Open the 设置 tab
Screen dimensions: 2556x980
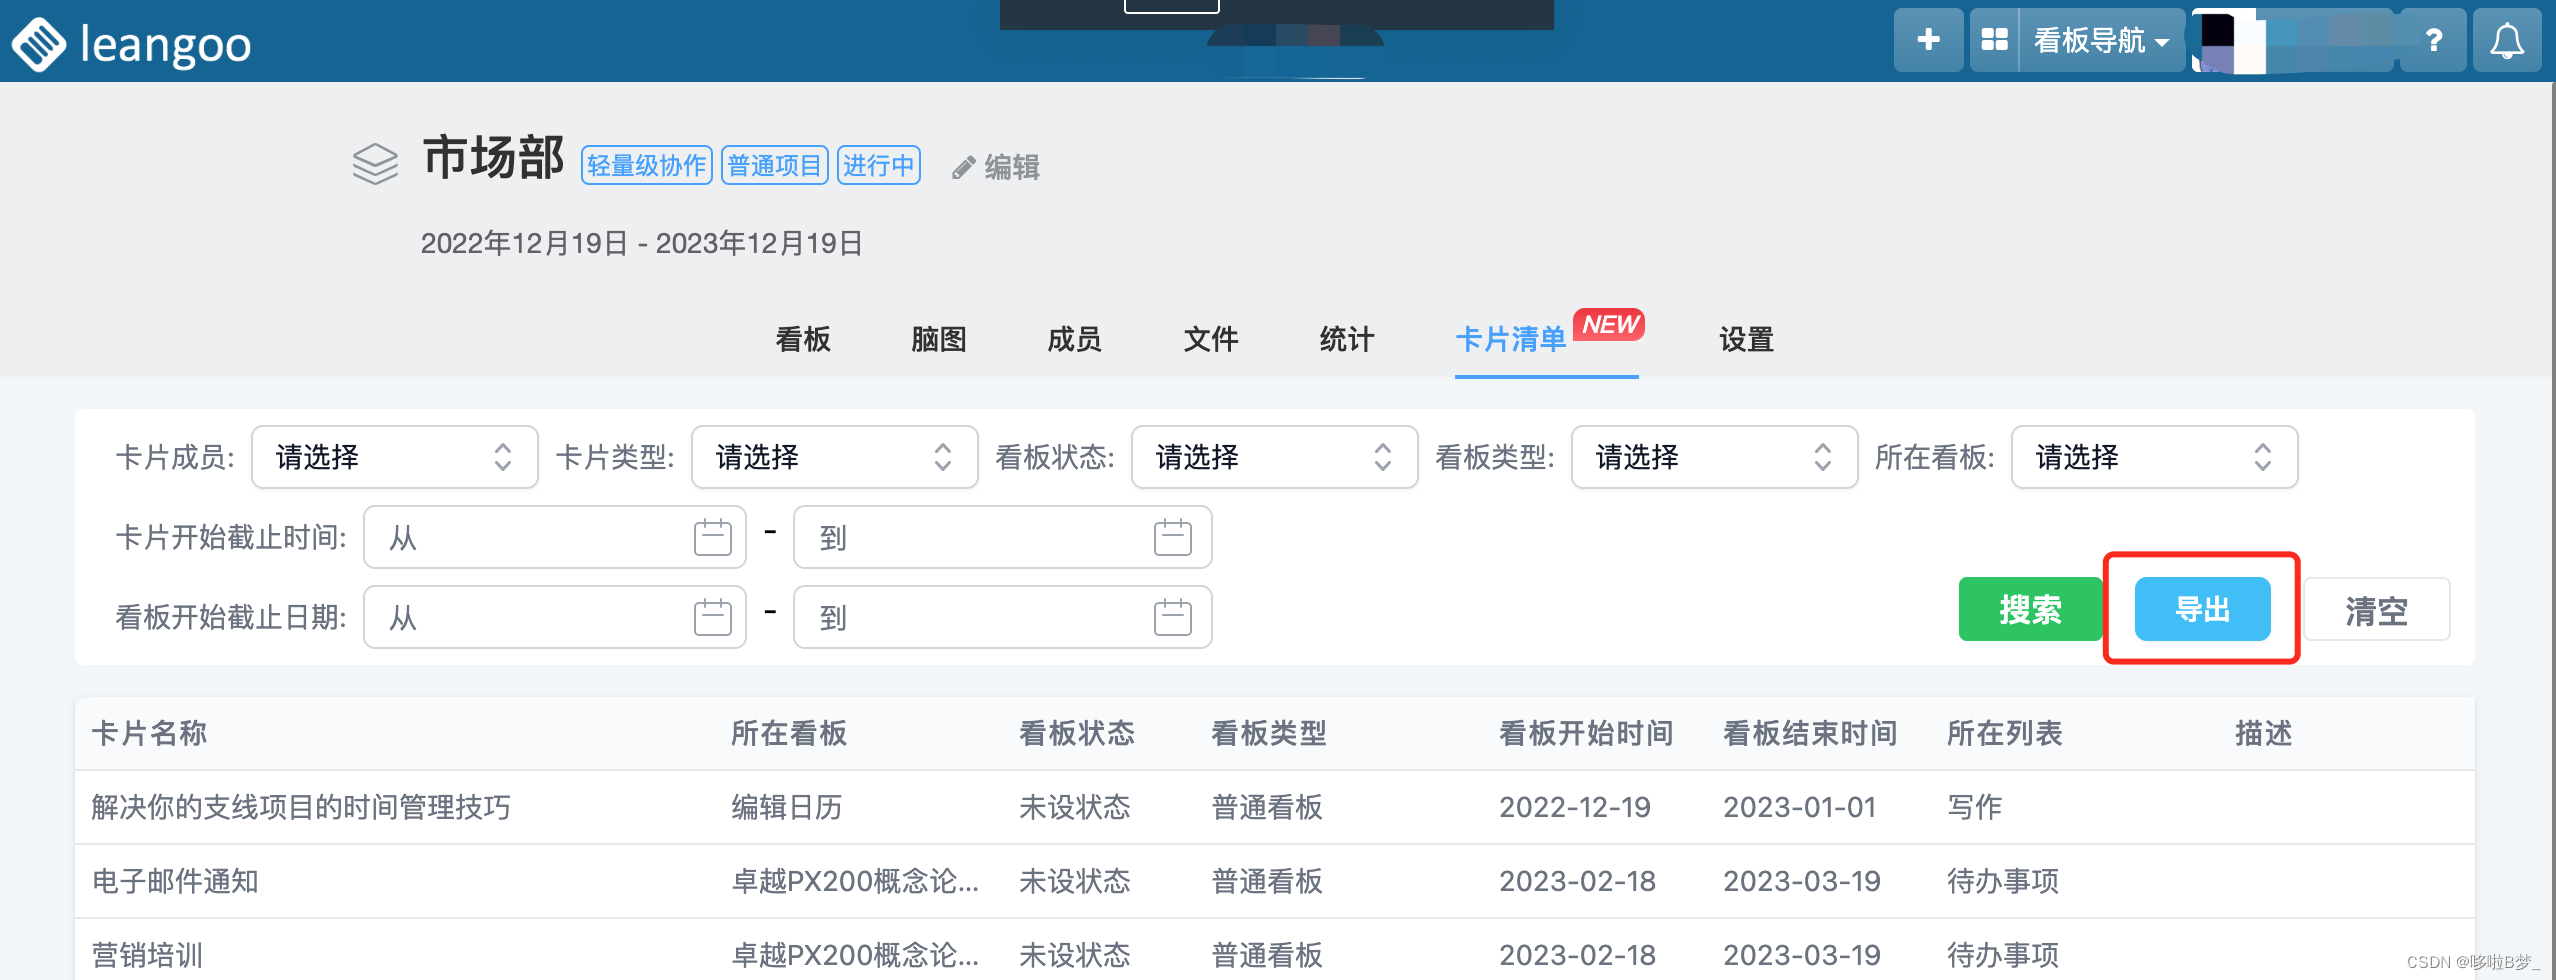tap(1745, 340)
